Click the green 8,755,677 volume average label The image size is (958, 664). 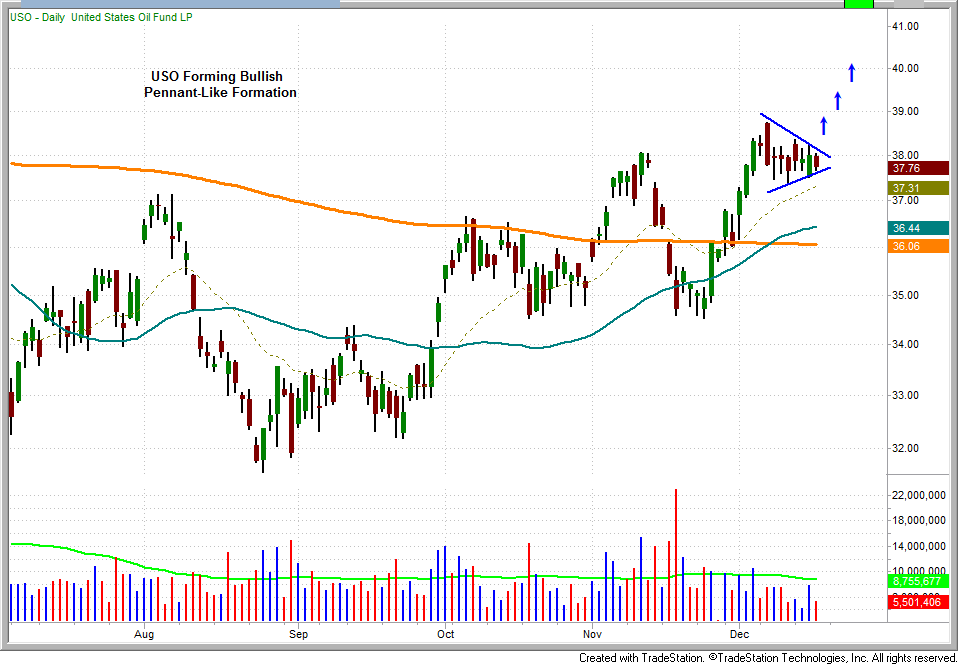click(x=920, y=582)
